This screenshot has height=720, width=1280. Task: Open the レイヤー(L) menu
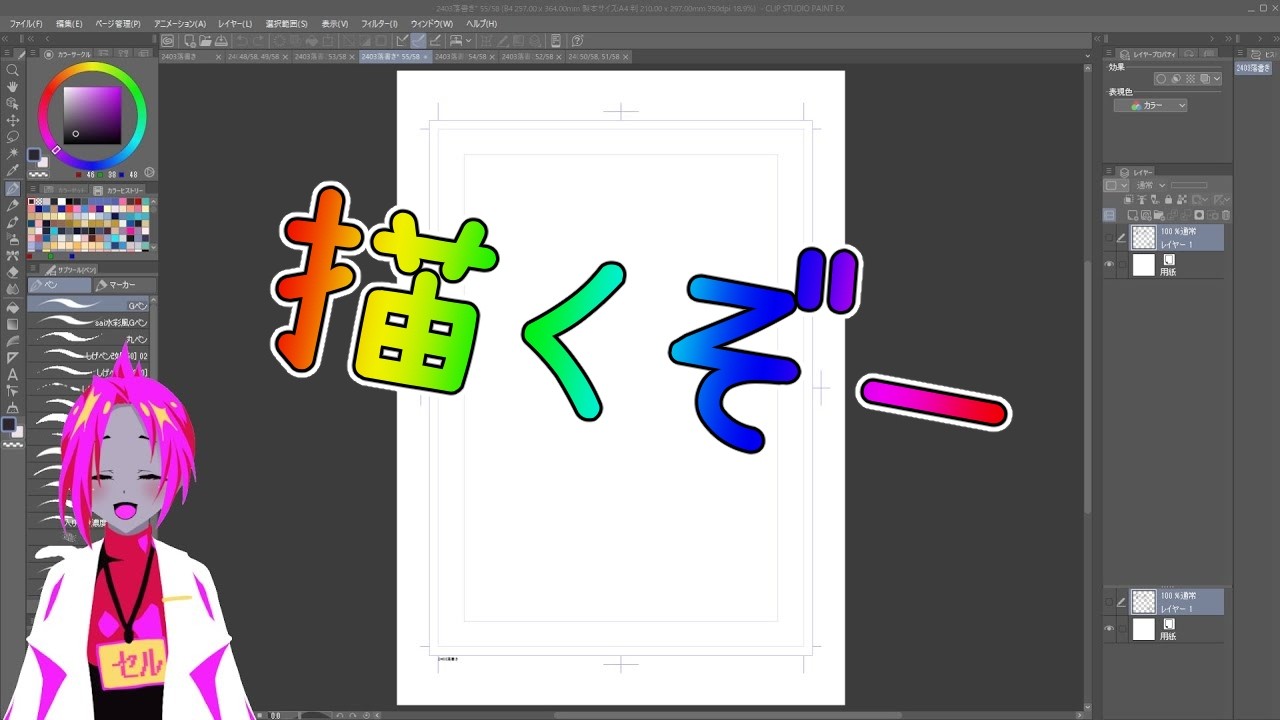point(235,23)
